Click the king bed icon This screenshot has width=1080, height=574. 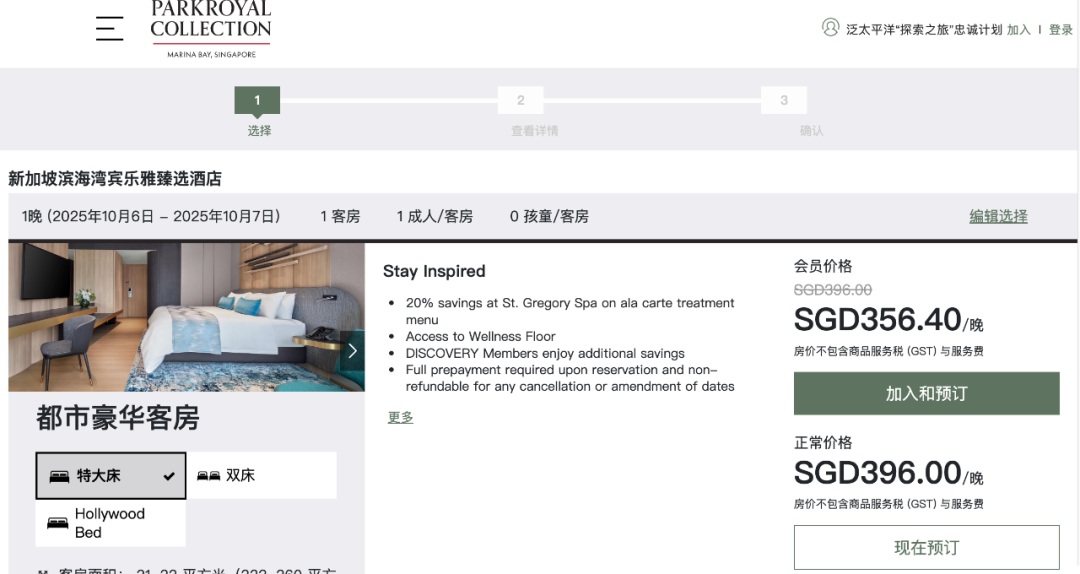pyautogui.click(x=59, y=476)
